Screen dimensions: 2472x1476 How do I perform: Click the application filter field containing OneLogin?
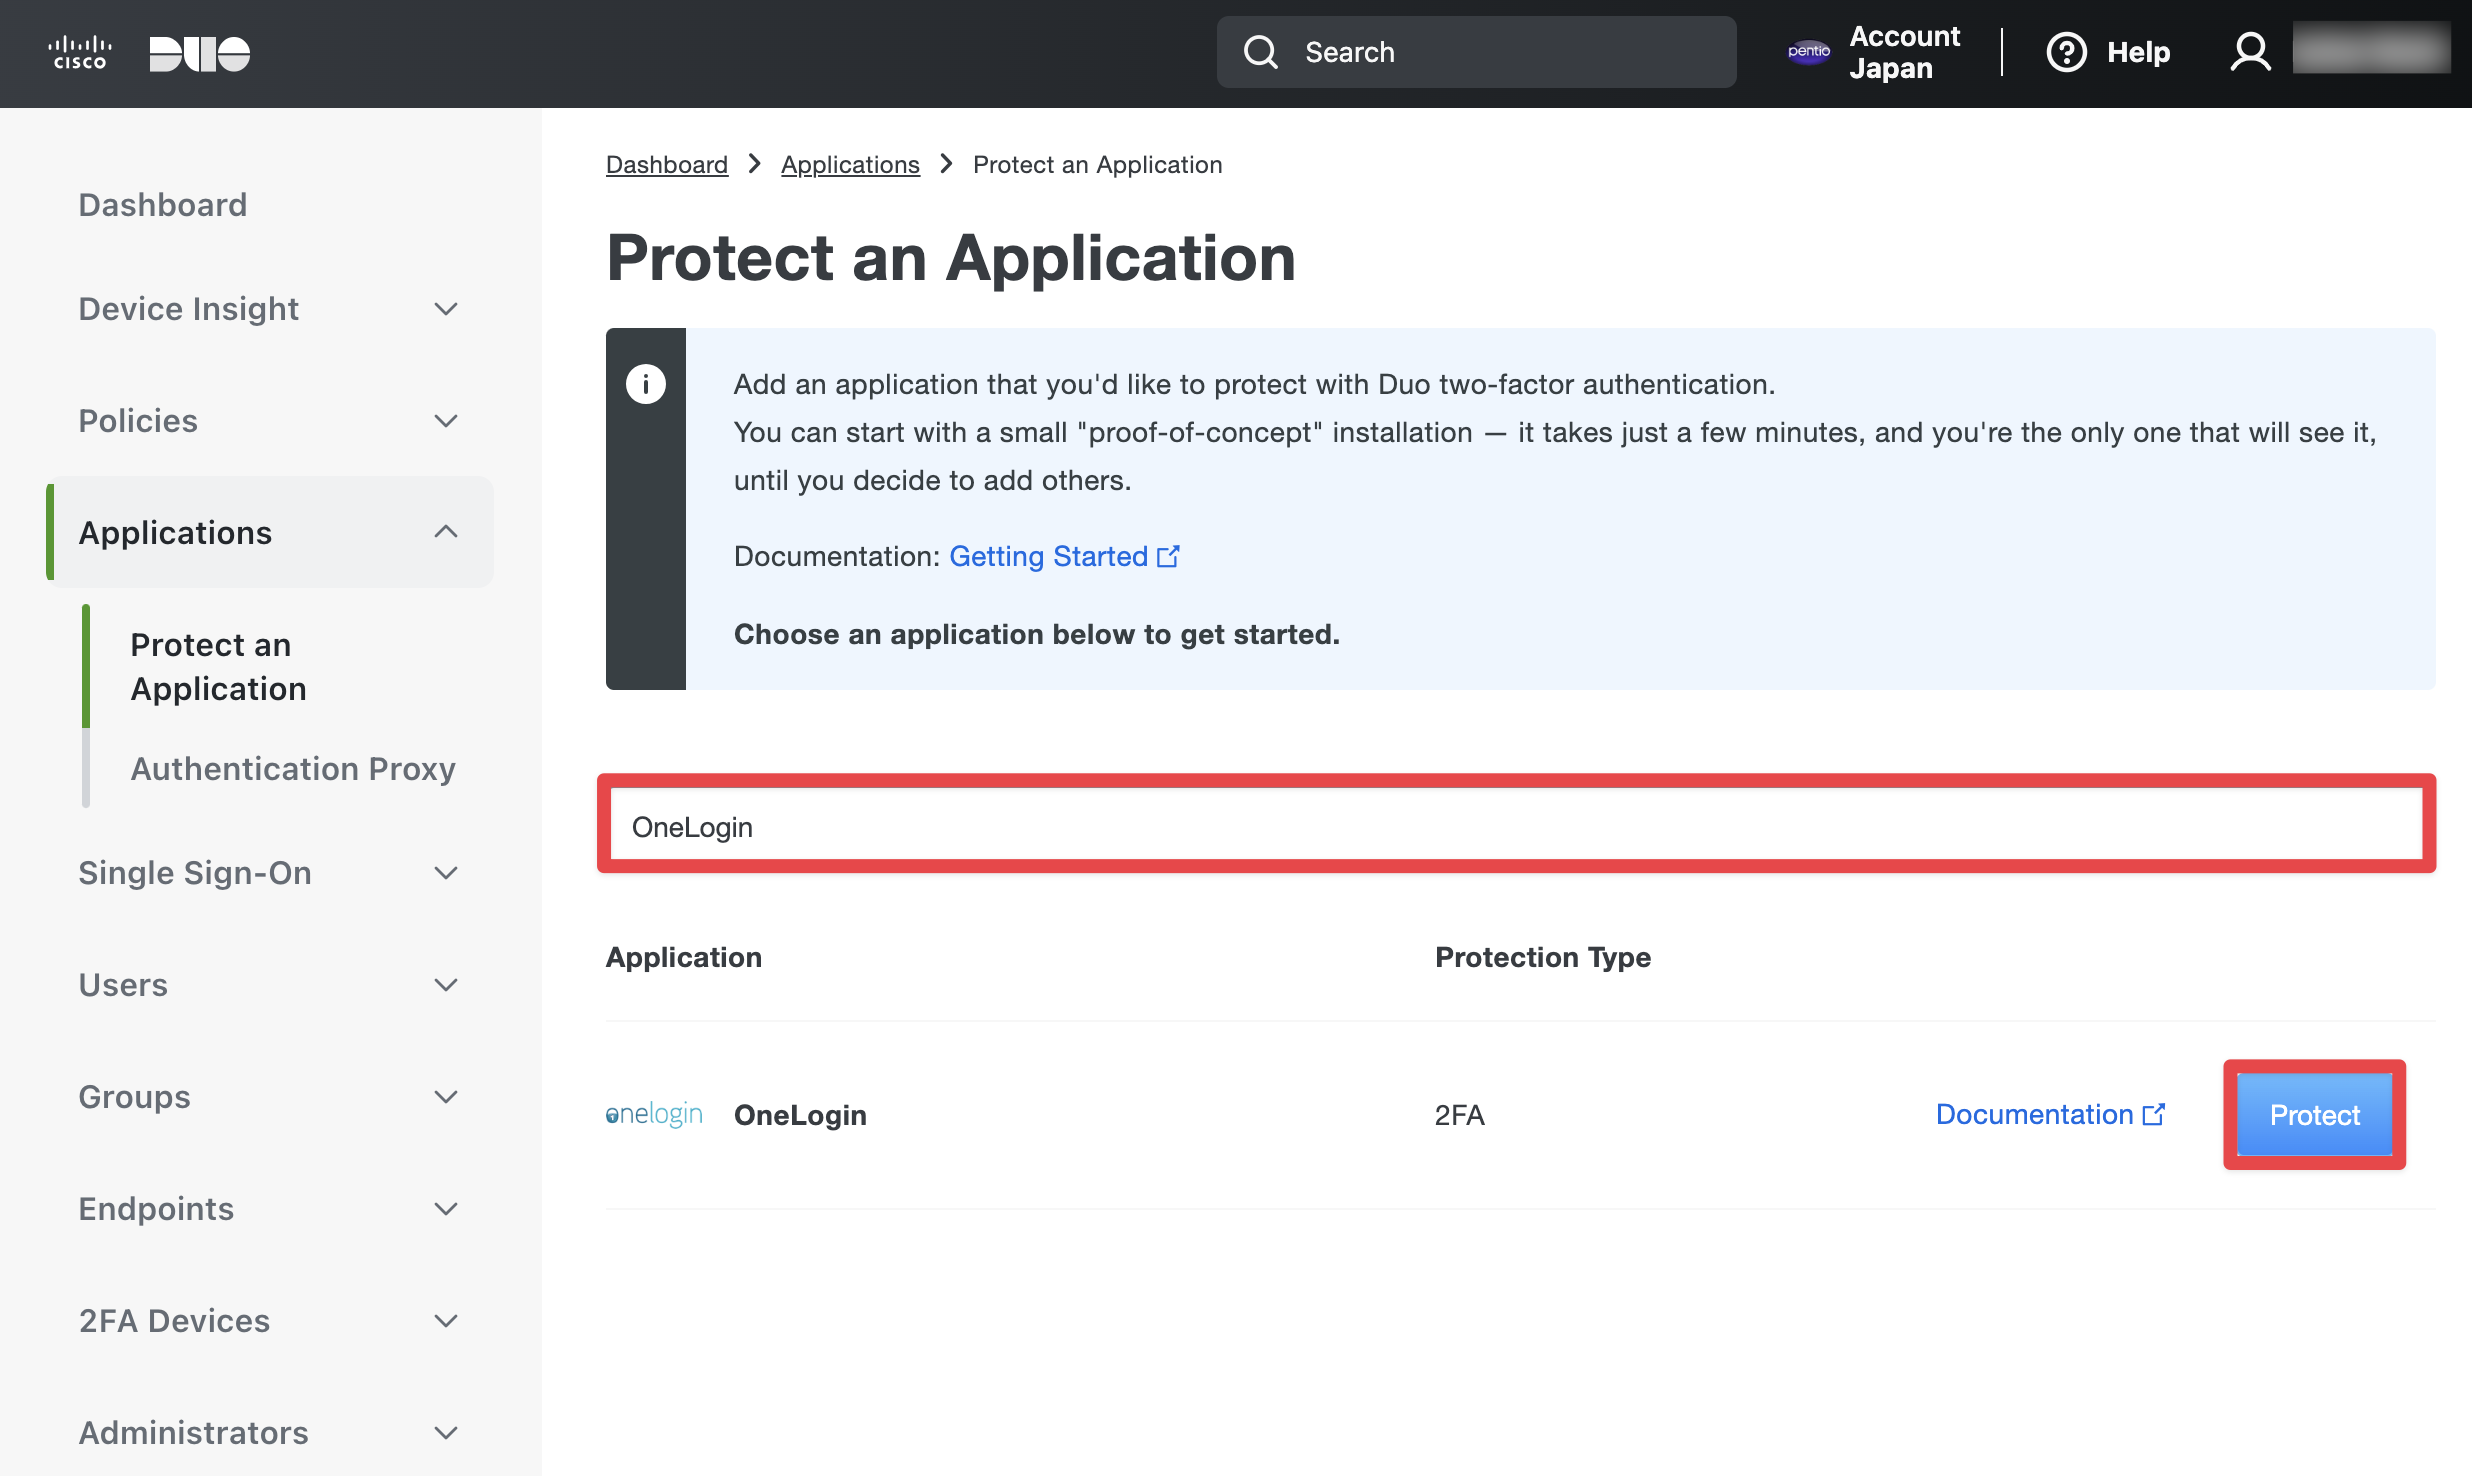[x=1517, y=825]
